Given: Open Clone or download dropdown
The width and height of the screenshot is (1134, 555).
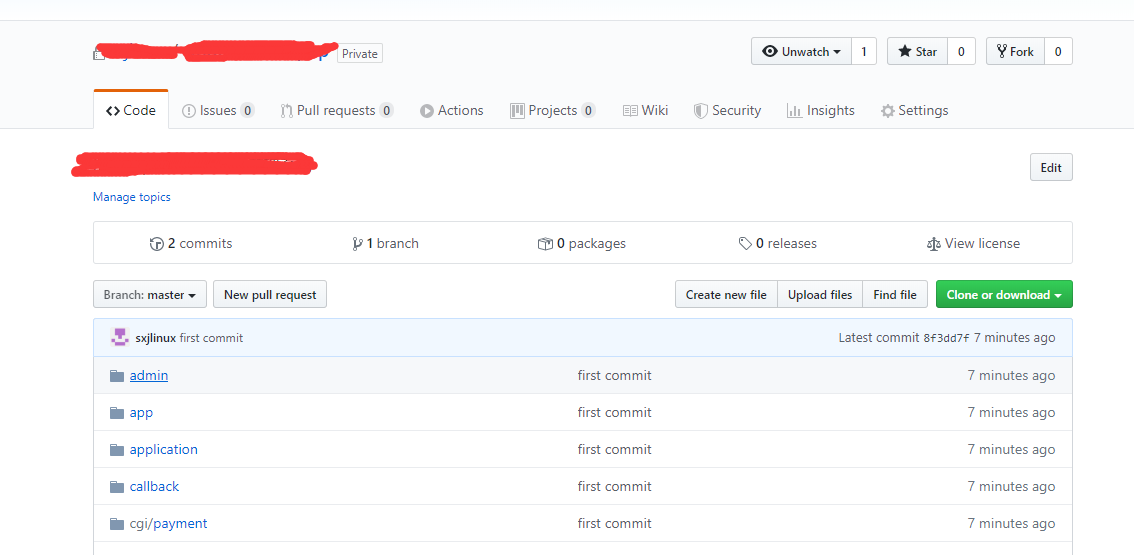Looking at the screenshot, I should 1005,295.
